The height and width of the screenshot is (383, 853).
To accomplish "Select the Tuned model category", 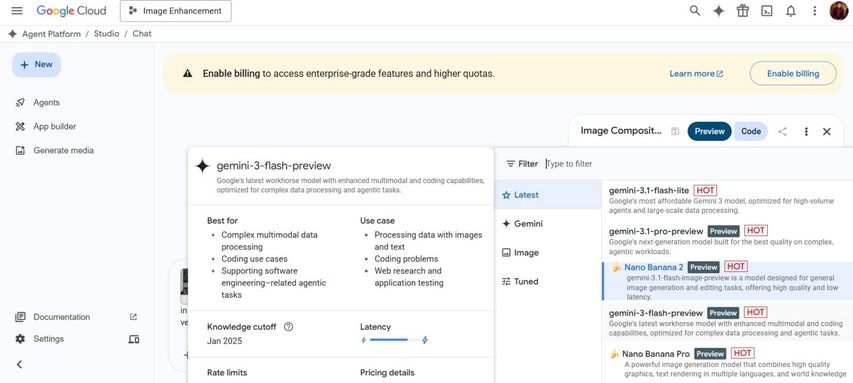I will tap(548, 281).
